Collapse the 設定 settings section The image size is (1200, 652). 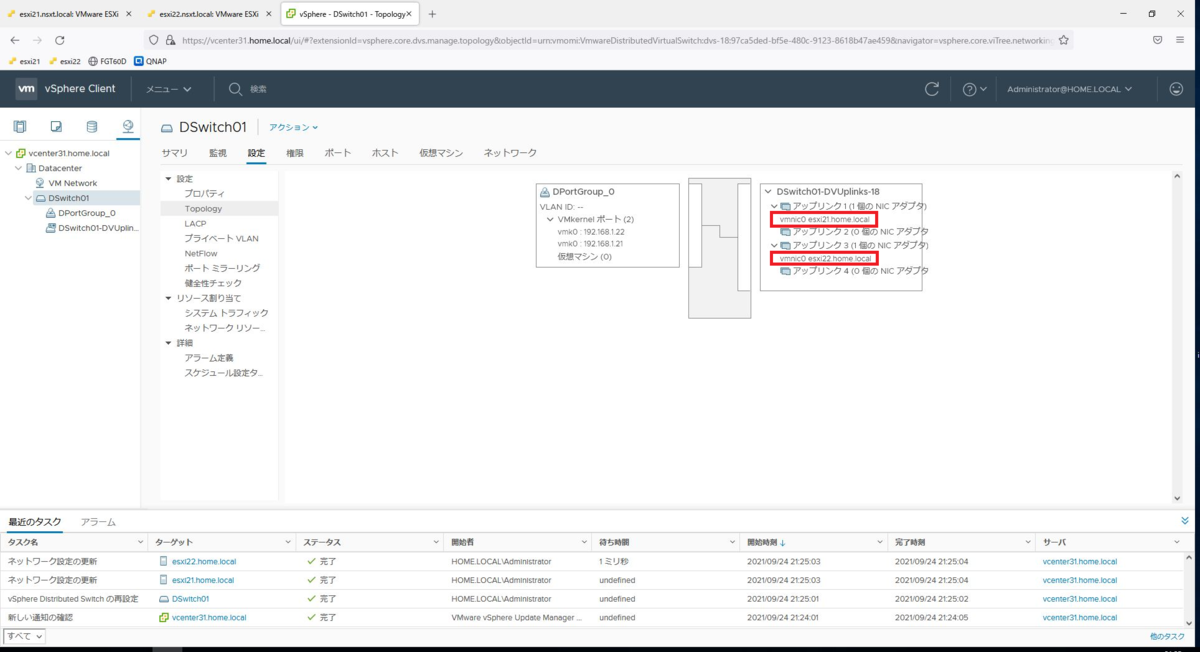click(x=168, y=178)
